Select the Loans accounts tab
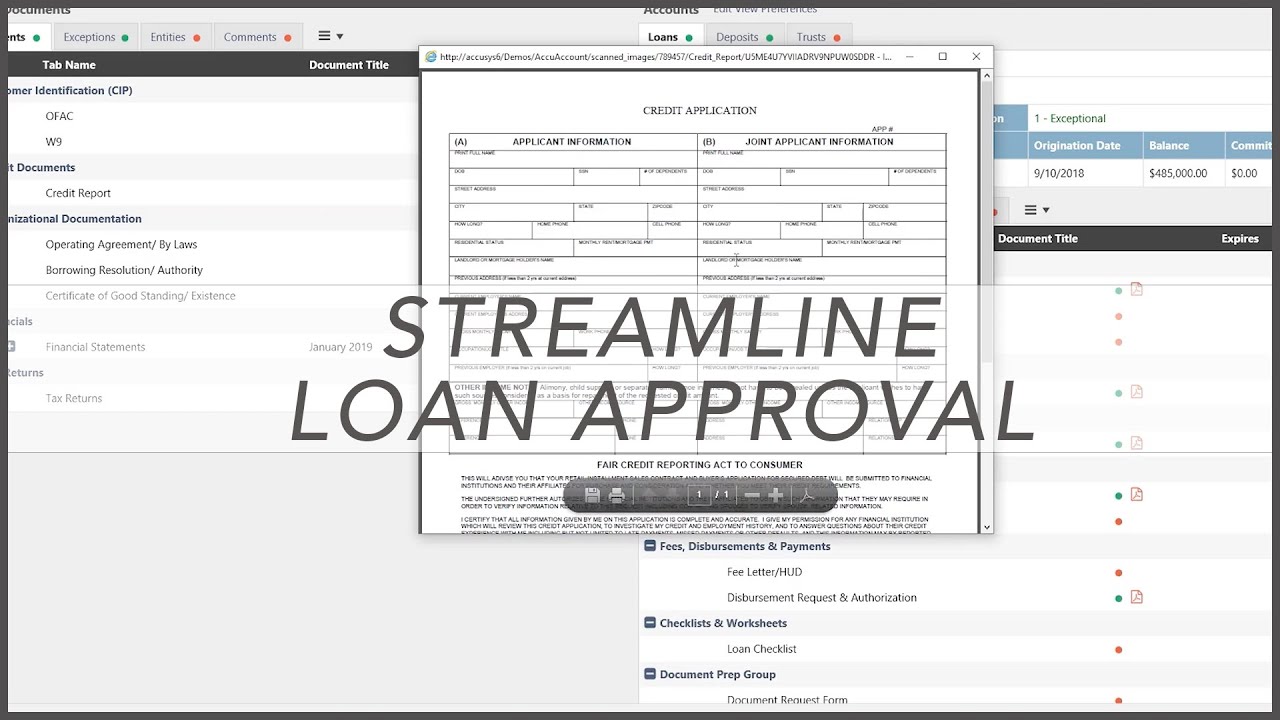 point(669,37)
